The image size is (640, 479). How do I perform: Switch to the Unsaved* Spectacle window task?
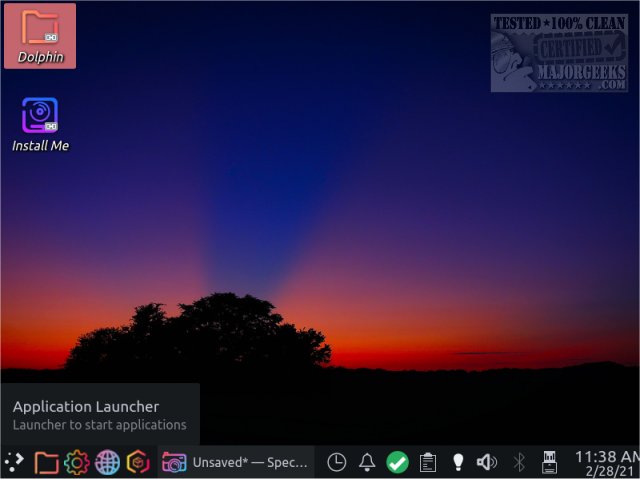pos(236,462)
